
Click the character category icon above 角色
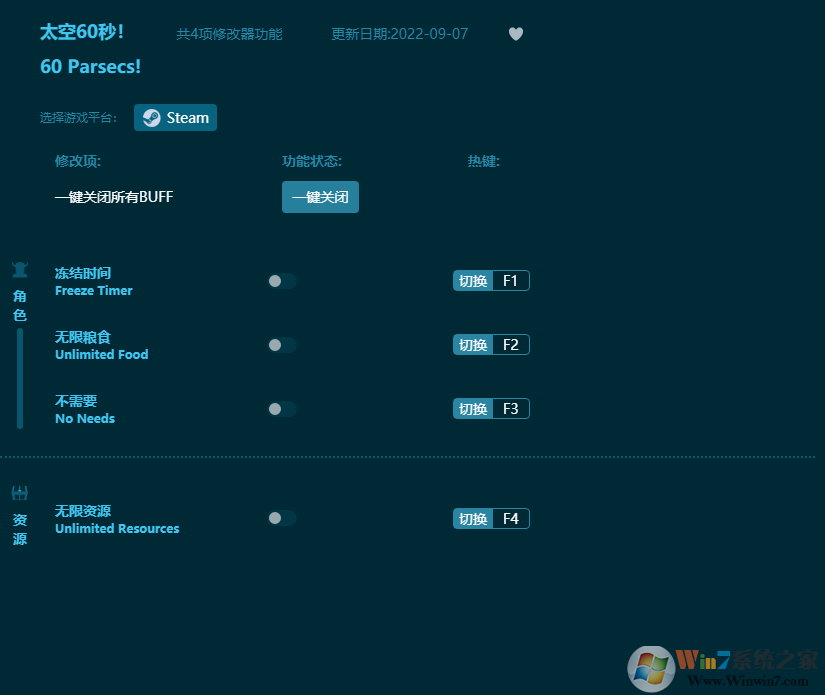tap(20, 269)
